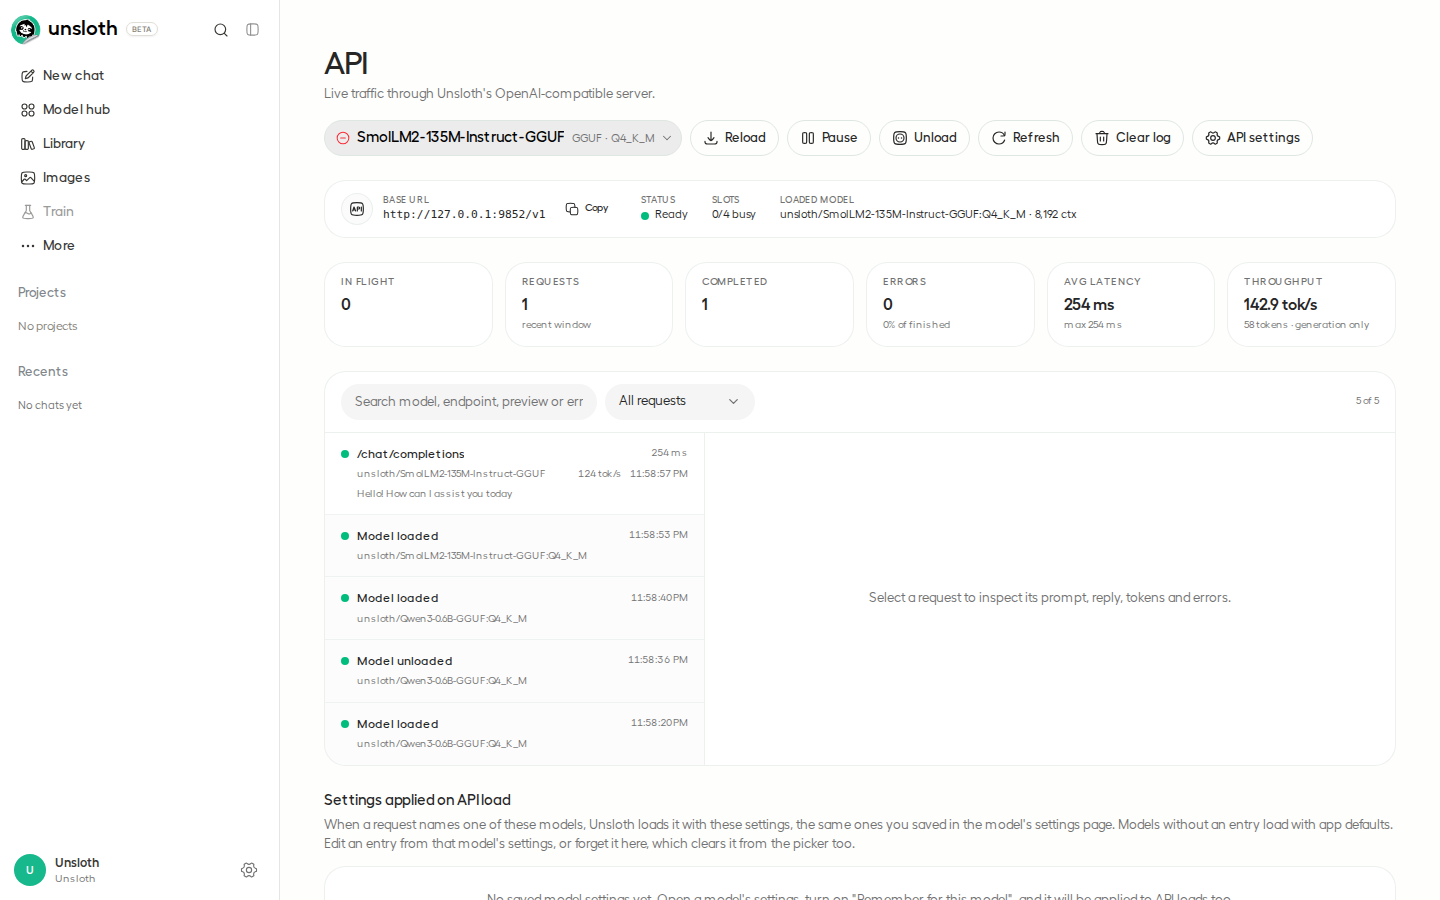Click the Unsloth sloth logo

(26, 30)
